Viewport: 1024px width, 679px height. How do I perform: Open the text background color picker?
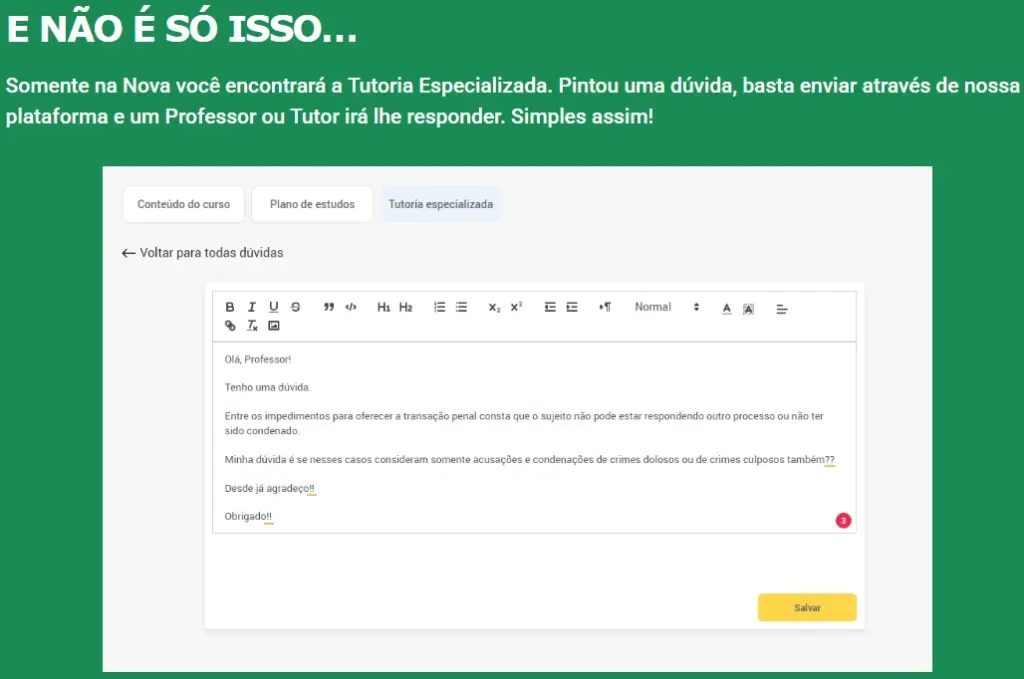(748, 309)
